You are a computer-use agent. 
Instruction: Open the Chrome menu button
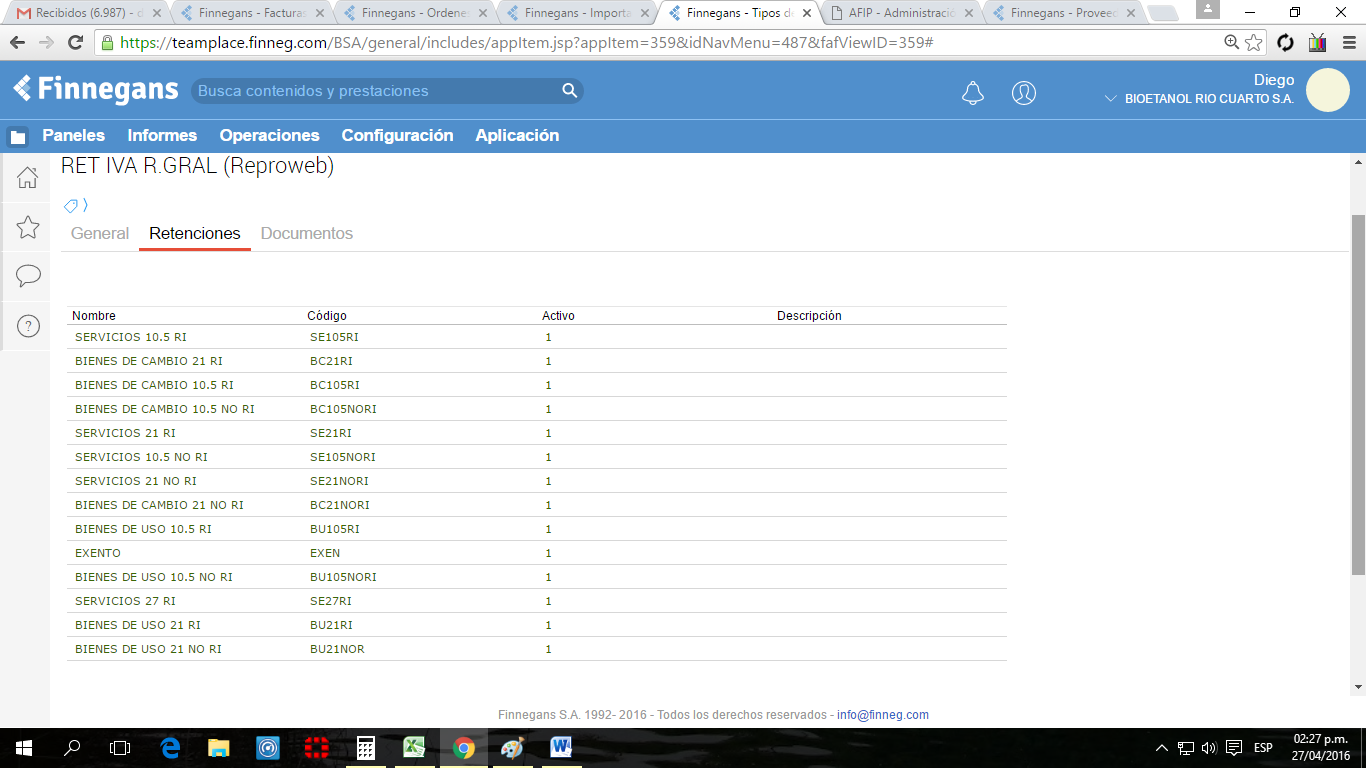click(x=1349, y=43)
